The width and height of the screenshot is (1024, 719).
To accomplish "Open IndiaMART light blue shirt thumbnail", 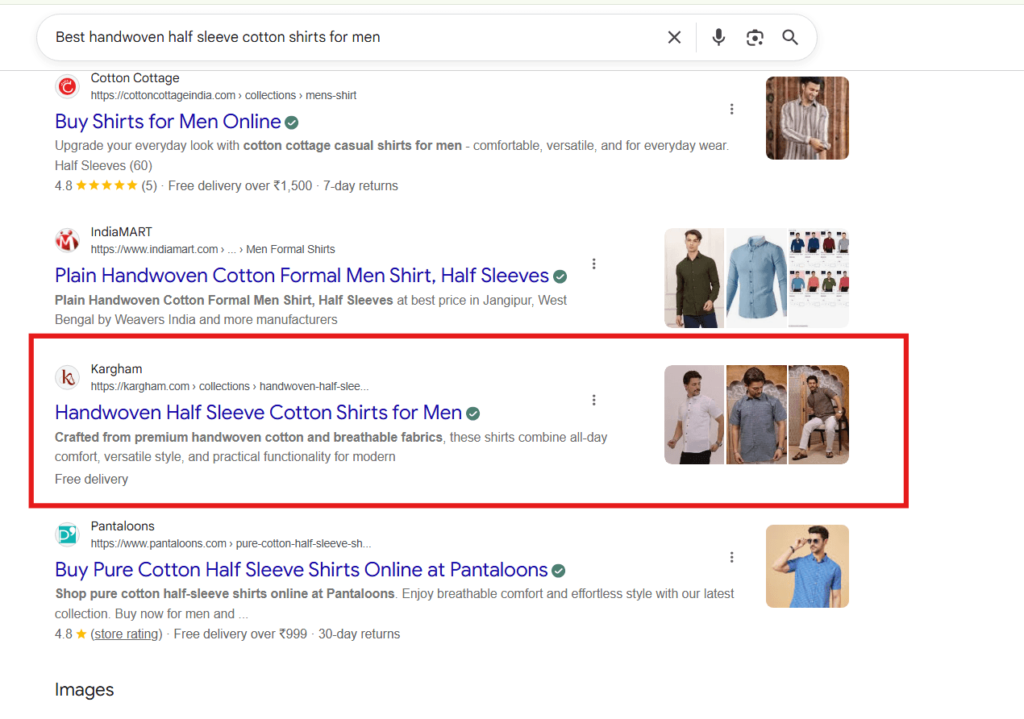I will [756, 278].
